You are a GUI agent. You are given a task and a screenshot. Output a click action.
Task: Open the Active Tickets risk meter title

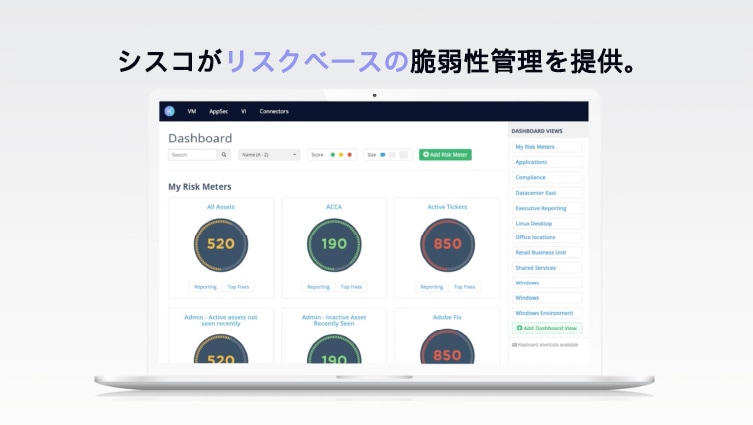pyautogui.click(x=447, y=207)
